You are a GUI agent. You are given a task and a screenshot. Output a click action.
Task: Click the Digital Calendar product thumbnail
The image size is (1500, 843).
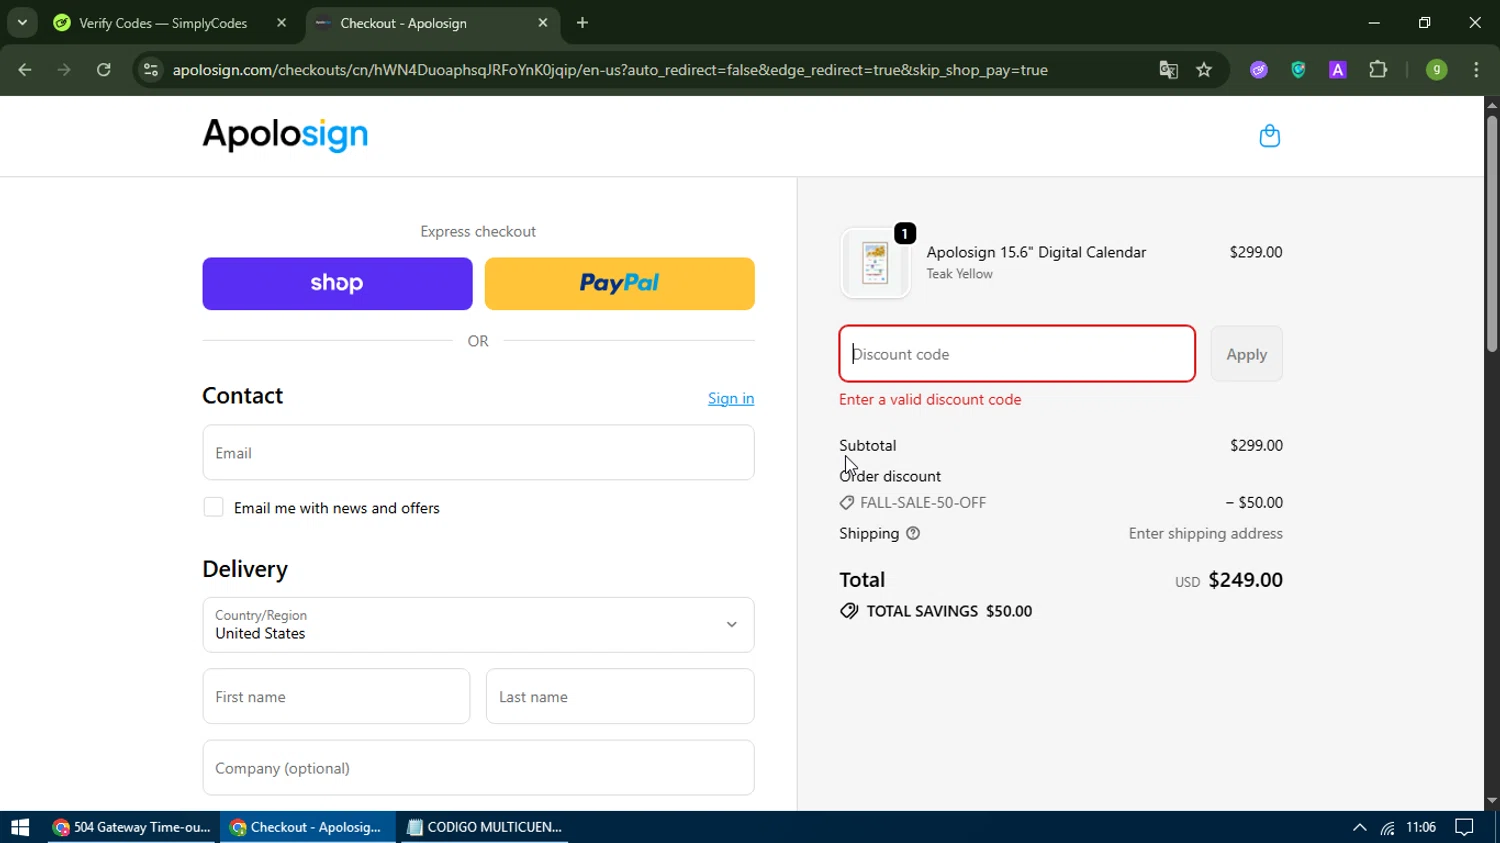875,264
